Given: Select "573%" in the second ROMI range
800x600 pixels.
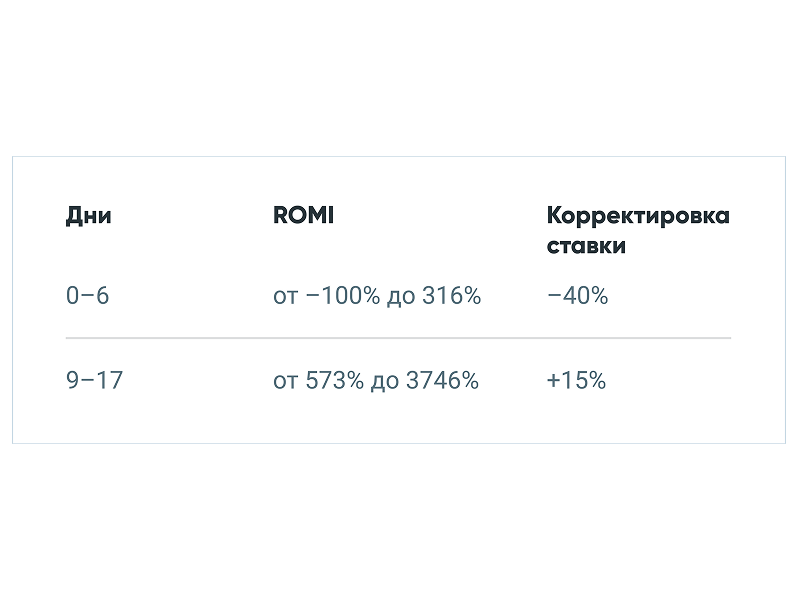Looking at the screenshot, I should click(x=333, y=381).
